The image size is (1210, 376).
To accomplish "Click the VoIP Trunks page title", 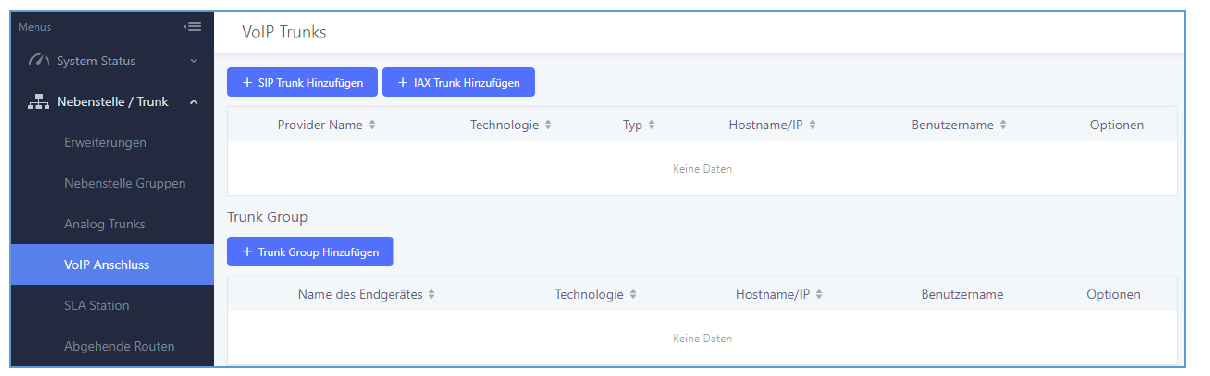I will pos(284,32).
